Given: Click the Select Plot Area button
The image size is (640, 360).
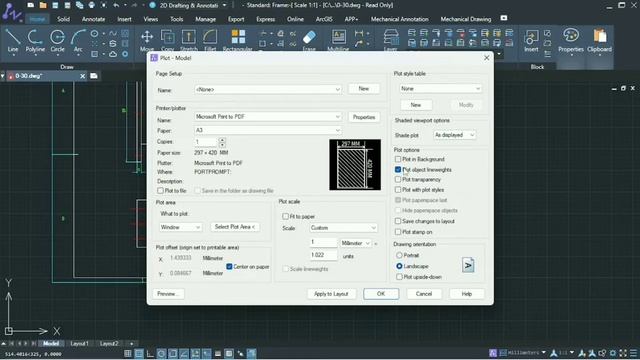Looking at the screenshot, I should [235, 227].
